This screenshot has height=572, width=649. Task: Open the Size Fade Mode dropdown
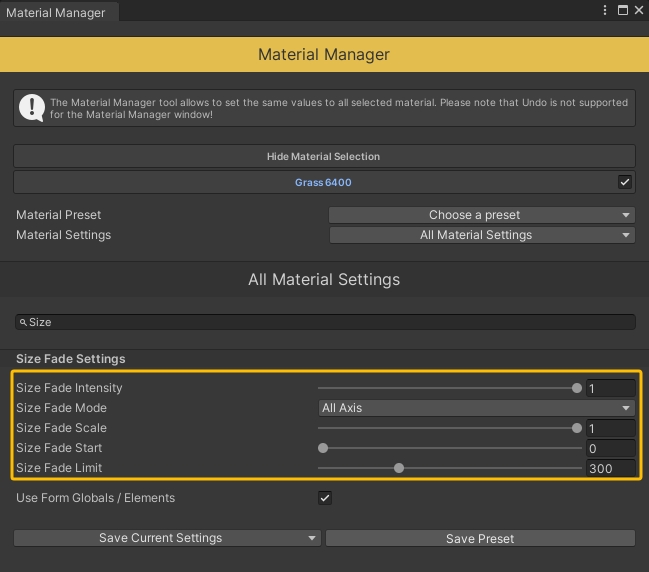coord(476,408)
